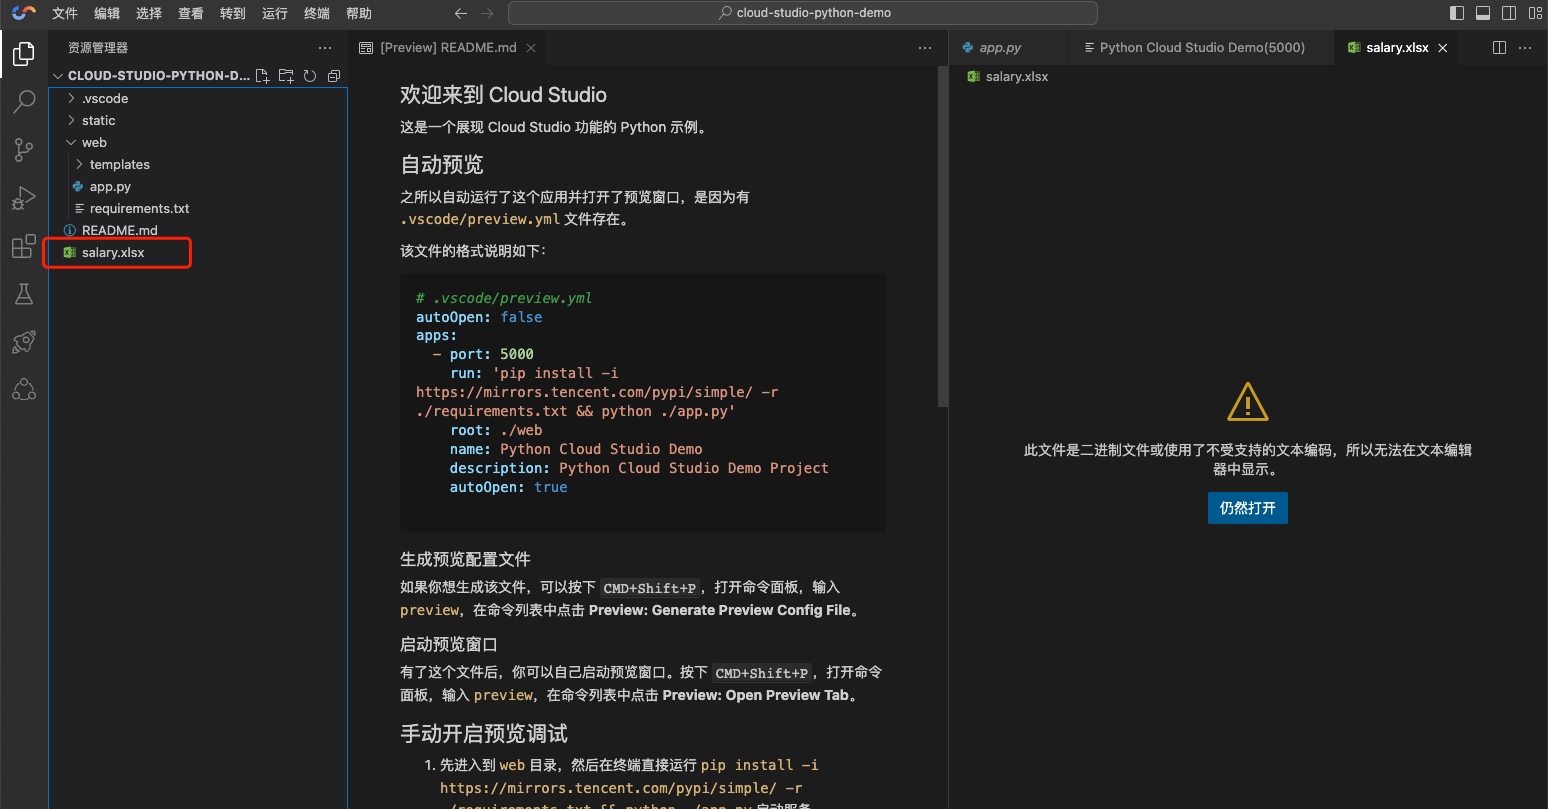Open the 终端 menu
The image size is (1548, 809).
click(x=317, y=13)
